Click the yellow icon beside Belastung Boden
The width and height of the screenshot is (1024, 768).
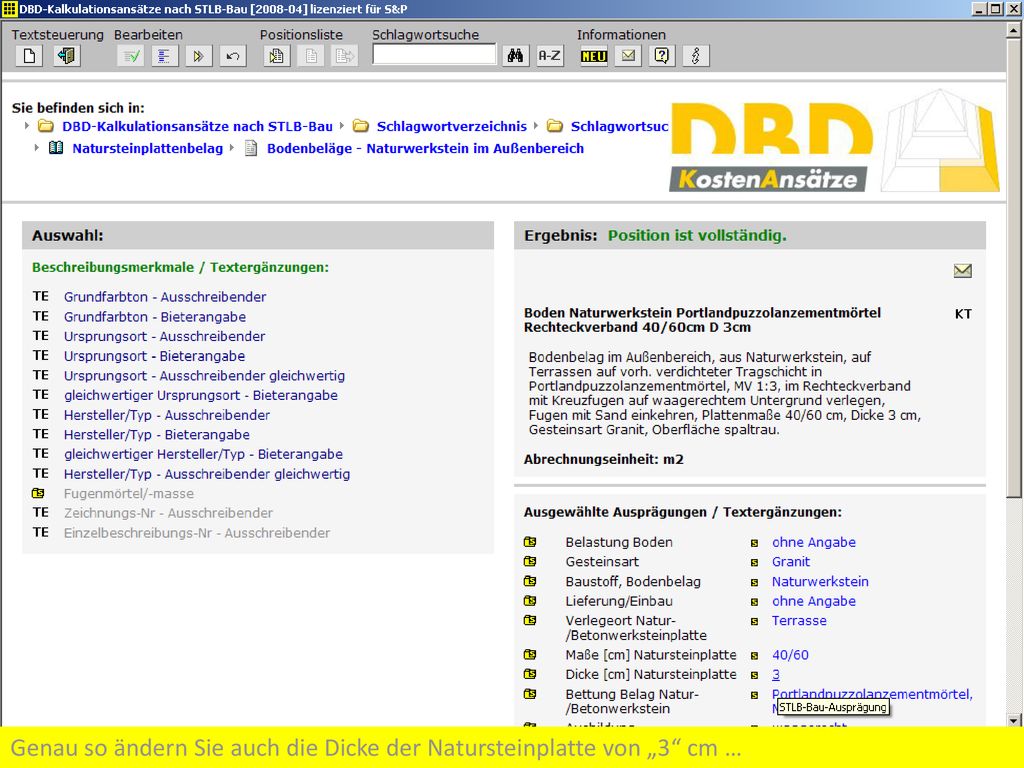tap(530, 541)
